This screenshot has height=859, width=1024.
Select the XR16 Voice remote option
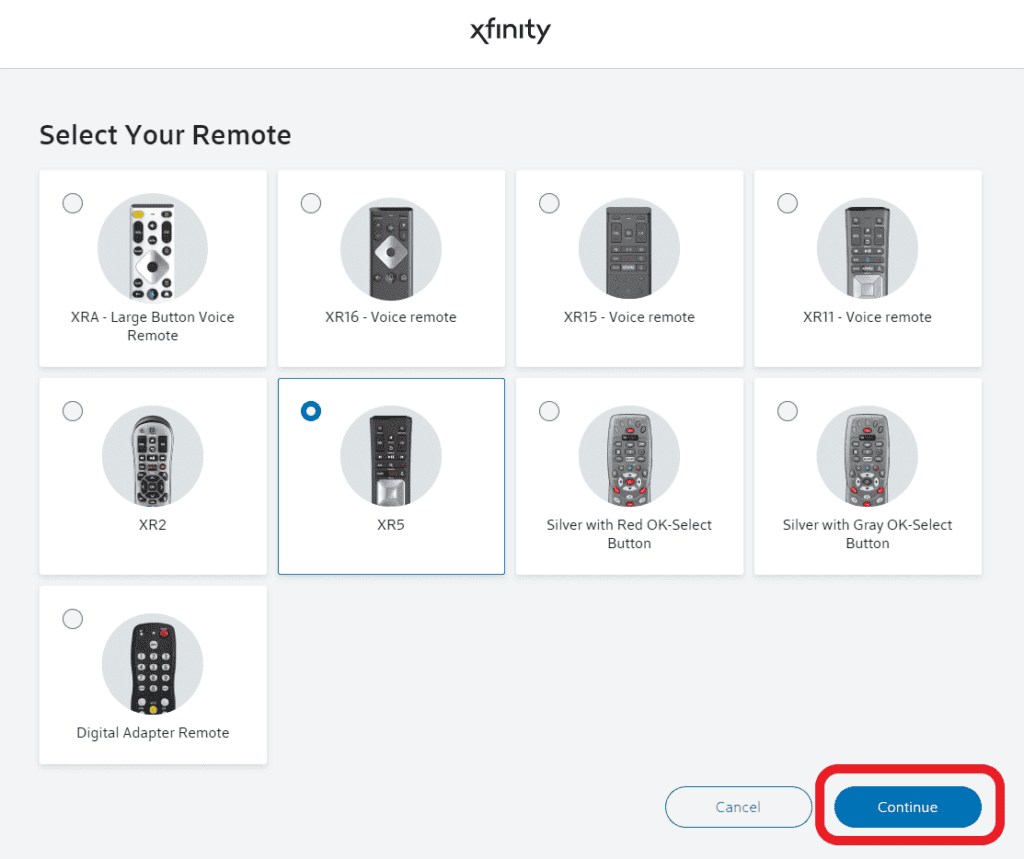coord(310,203)
